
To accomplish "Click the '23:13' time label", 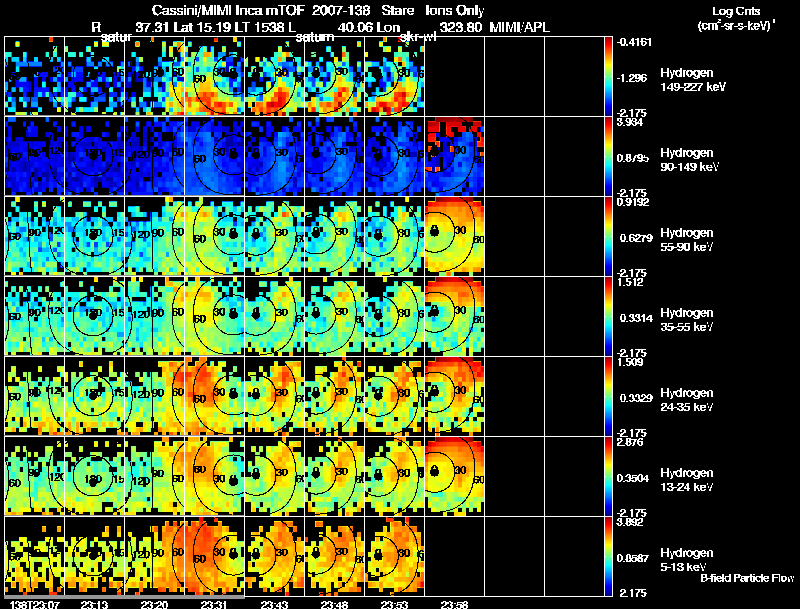I will pos(94,604).
